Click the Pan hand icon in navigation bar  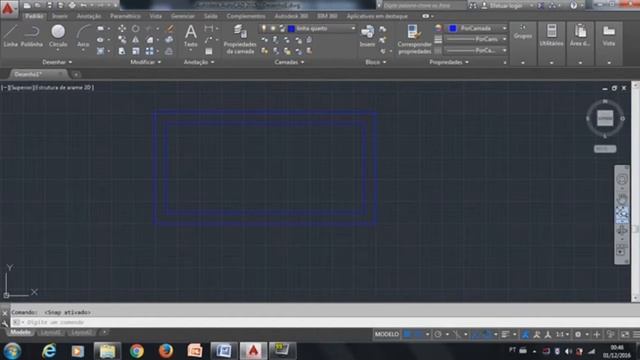pos(622,200)
